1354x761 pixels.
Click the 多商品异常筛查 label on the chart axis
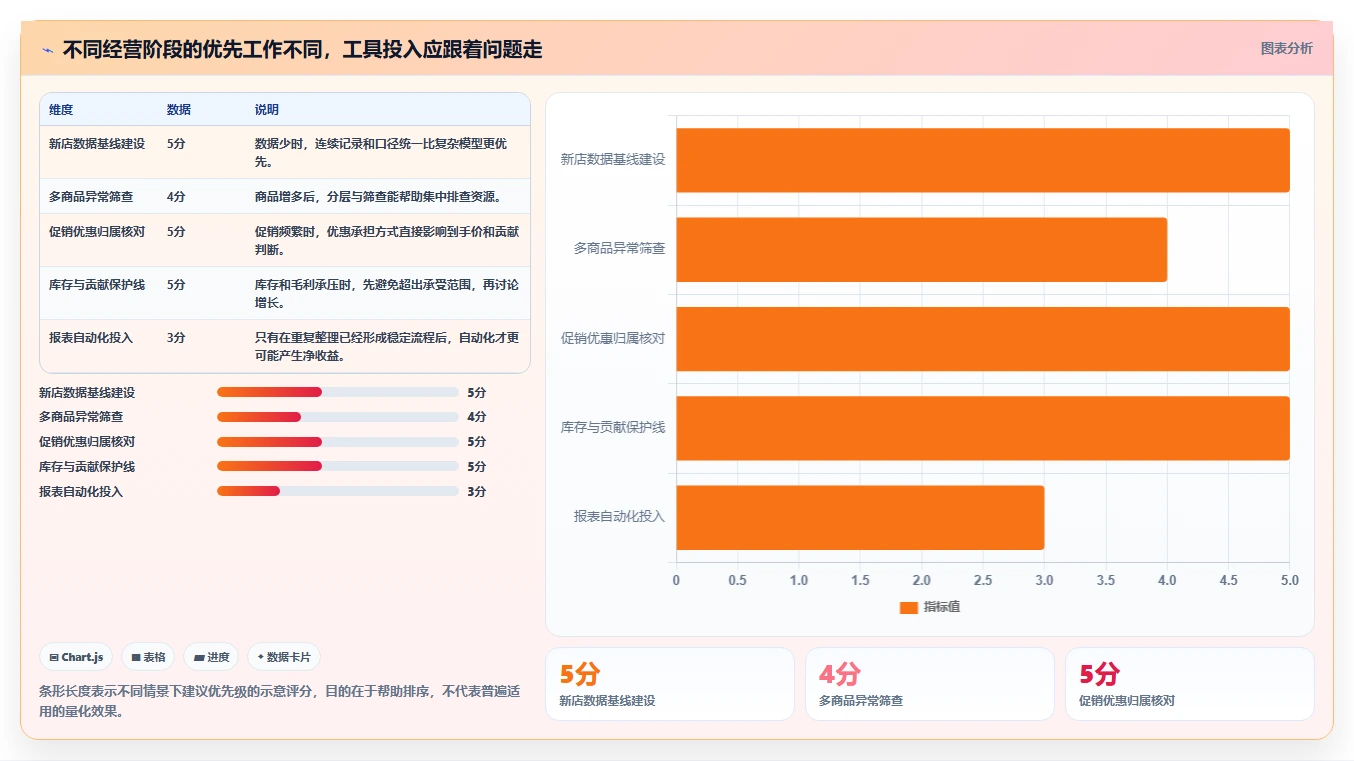pyautogui.click(x=619, y=249)
